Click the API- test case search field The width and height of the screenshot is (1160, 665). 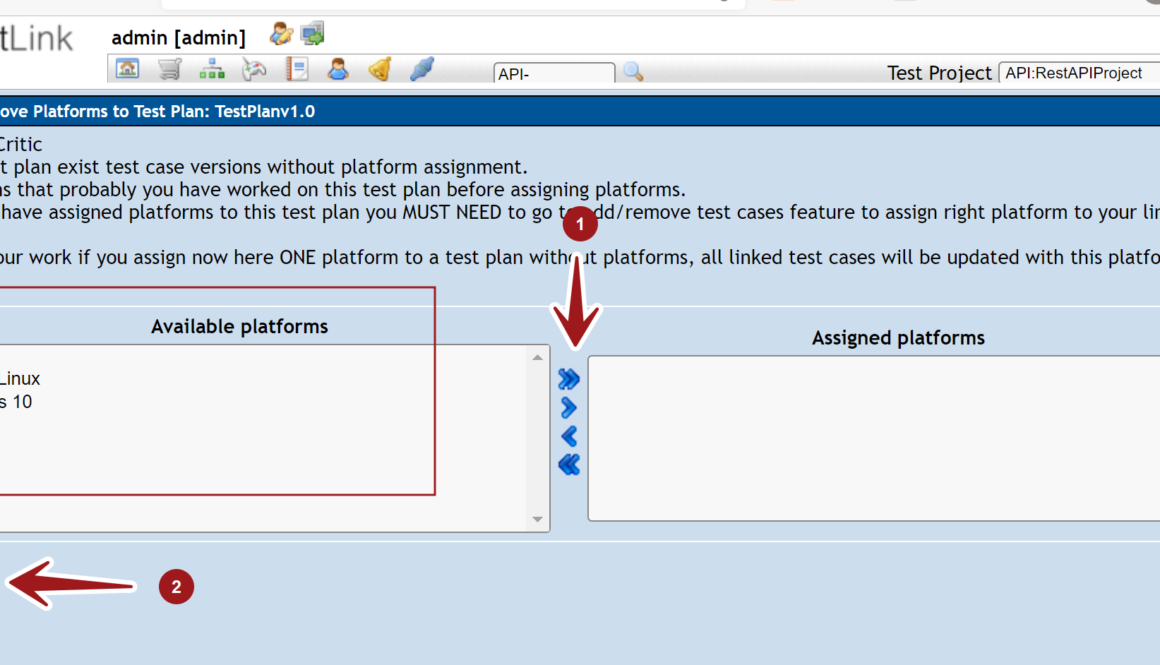[x=554, y=73]
